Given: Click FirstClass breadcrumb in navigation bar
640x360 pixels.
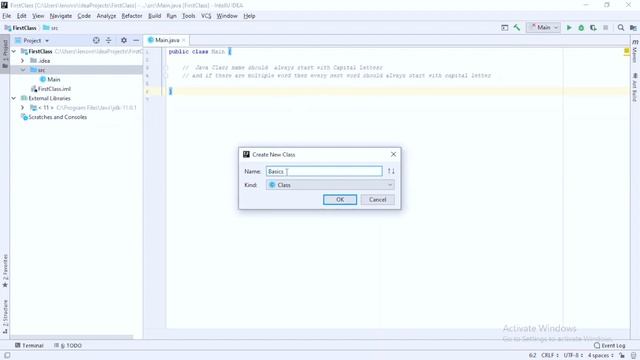Looking at the screenshot, I should pos(20,28).
